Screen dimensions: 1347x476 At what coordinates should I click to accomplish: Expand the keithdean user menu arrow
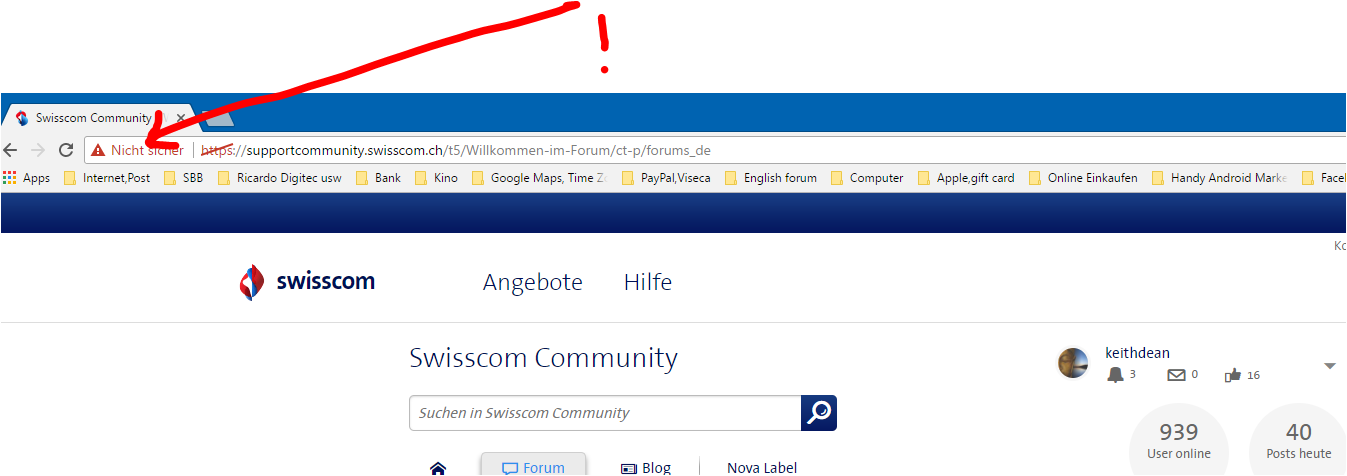click(1329, 366)
